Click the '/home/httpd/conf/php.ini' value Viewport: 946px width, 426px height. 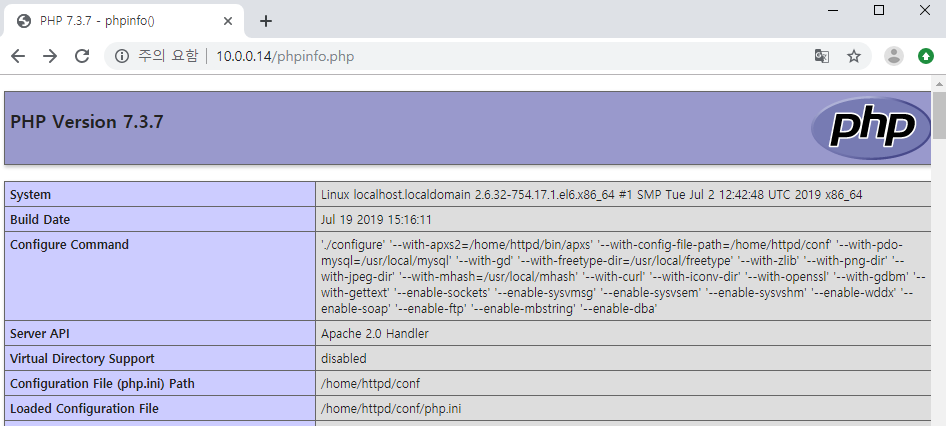point(391,409)
